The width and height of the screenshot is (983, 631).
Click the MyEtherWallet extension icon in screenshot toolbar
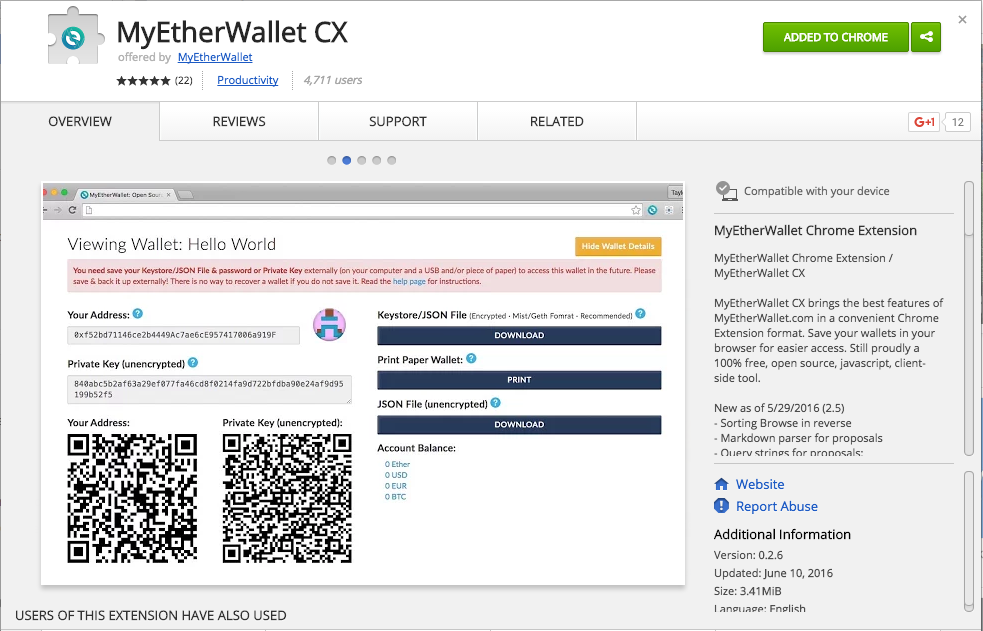point(653,210)
